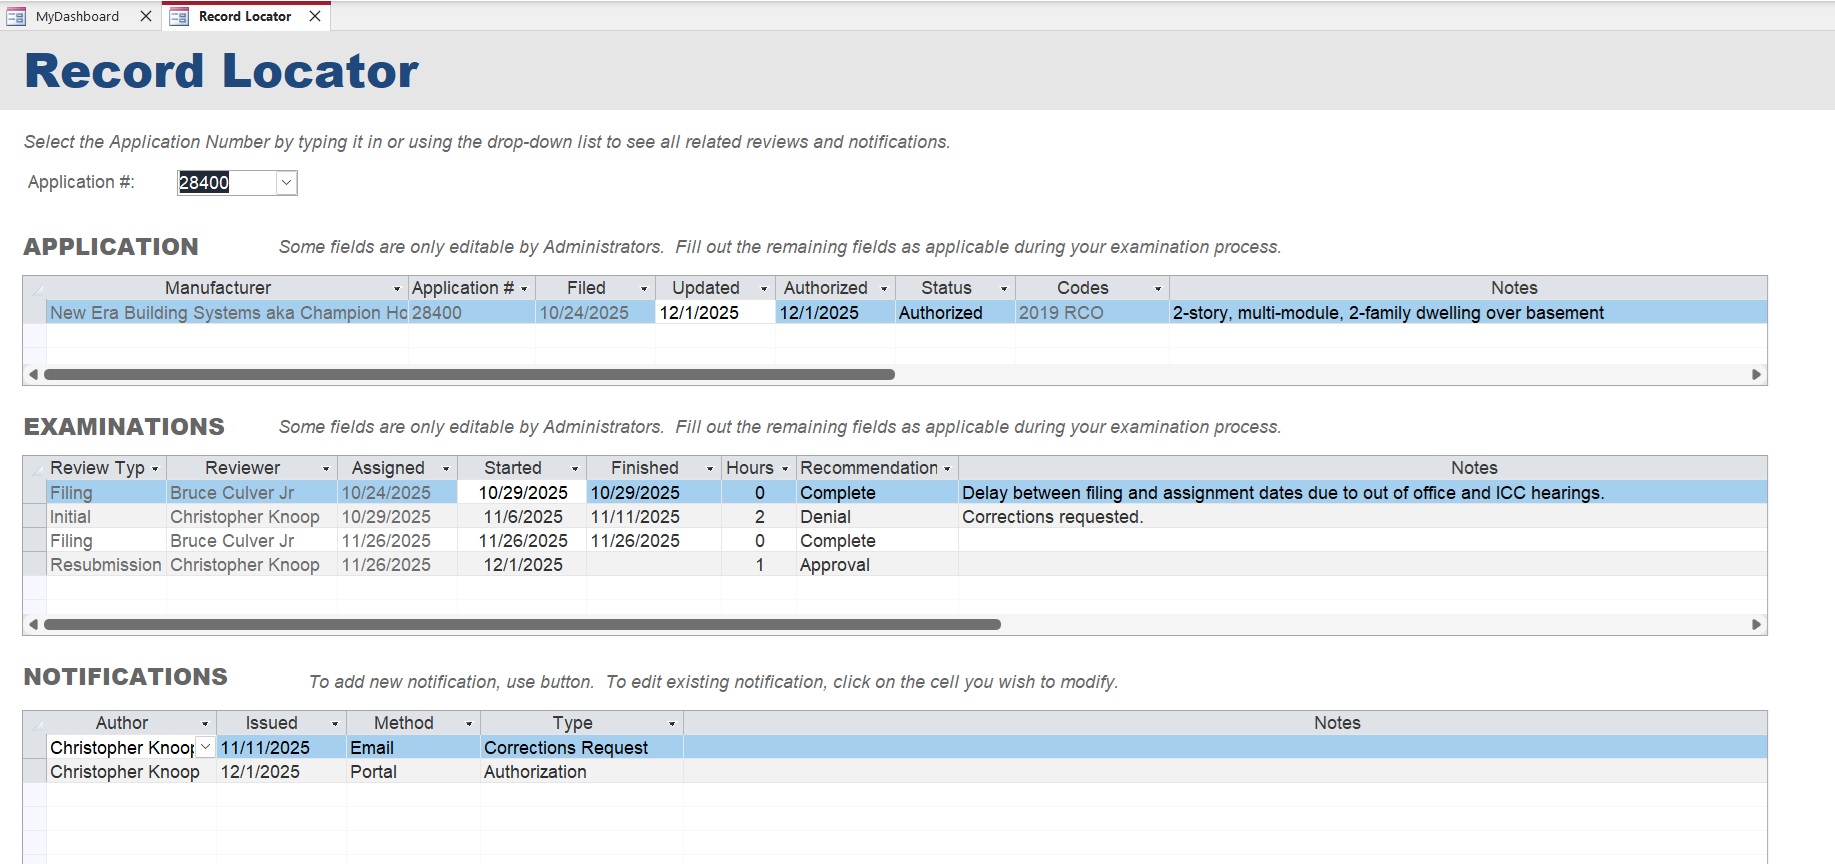Open Hours column filter arrow
The image size is (1835, 864).
(785, 469)
